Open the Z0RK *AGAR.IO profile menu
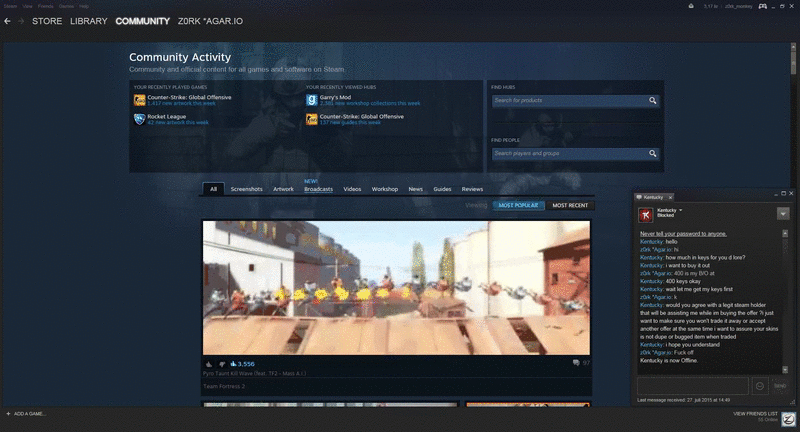 (210, 21)
